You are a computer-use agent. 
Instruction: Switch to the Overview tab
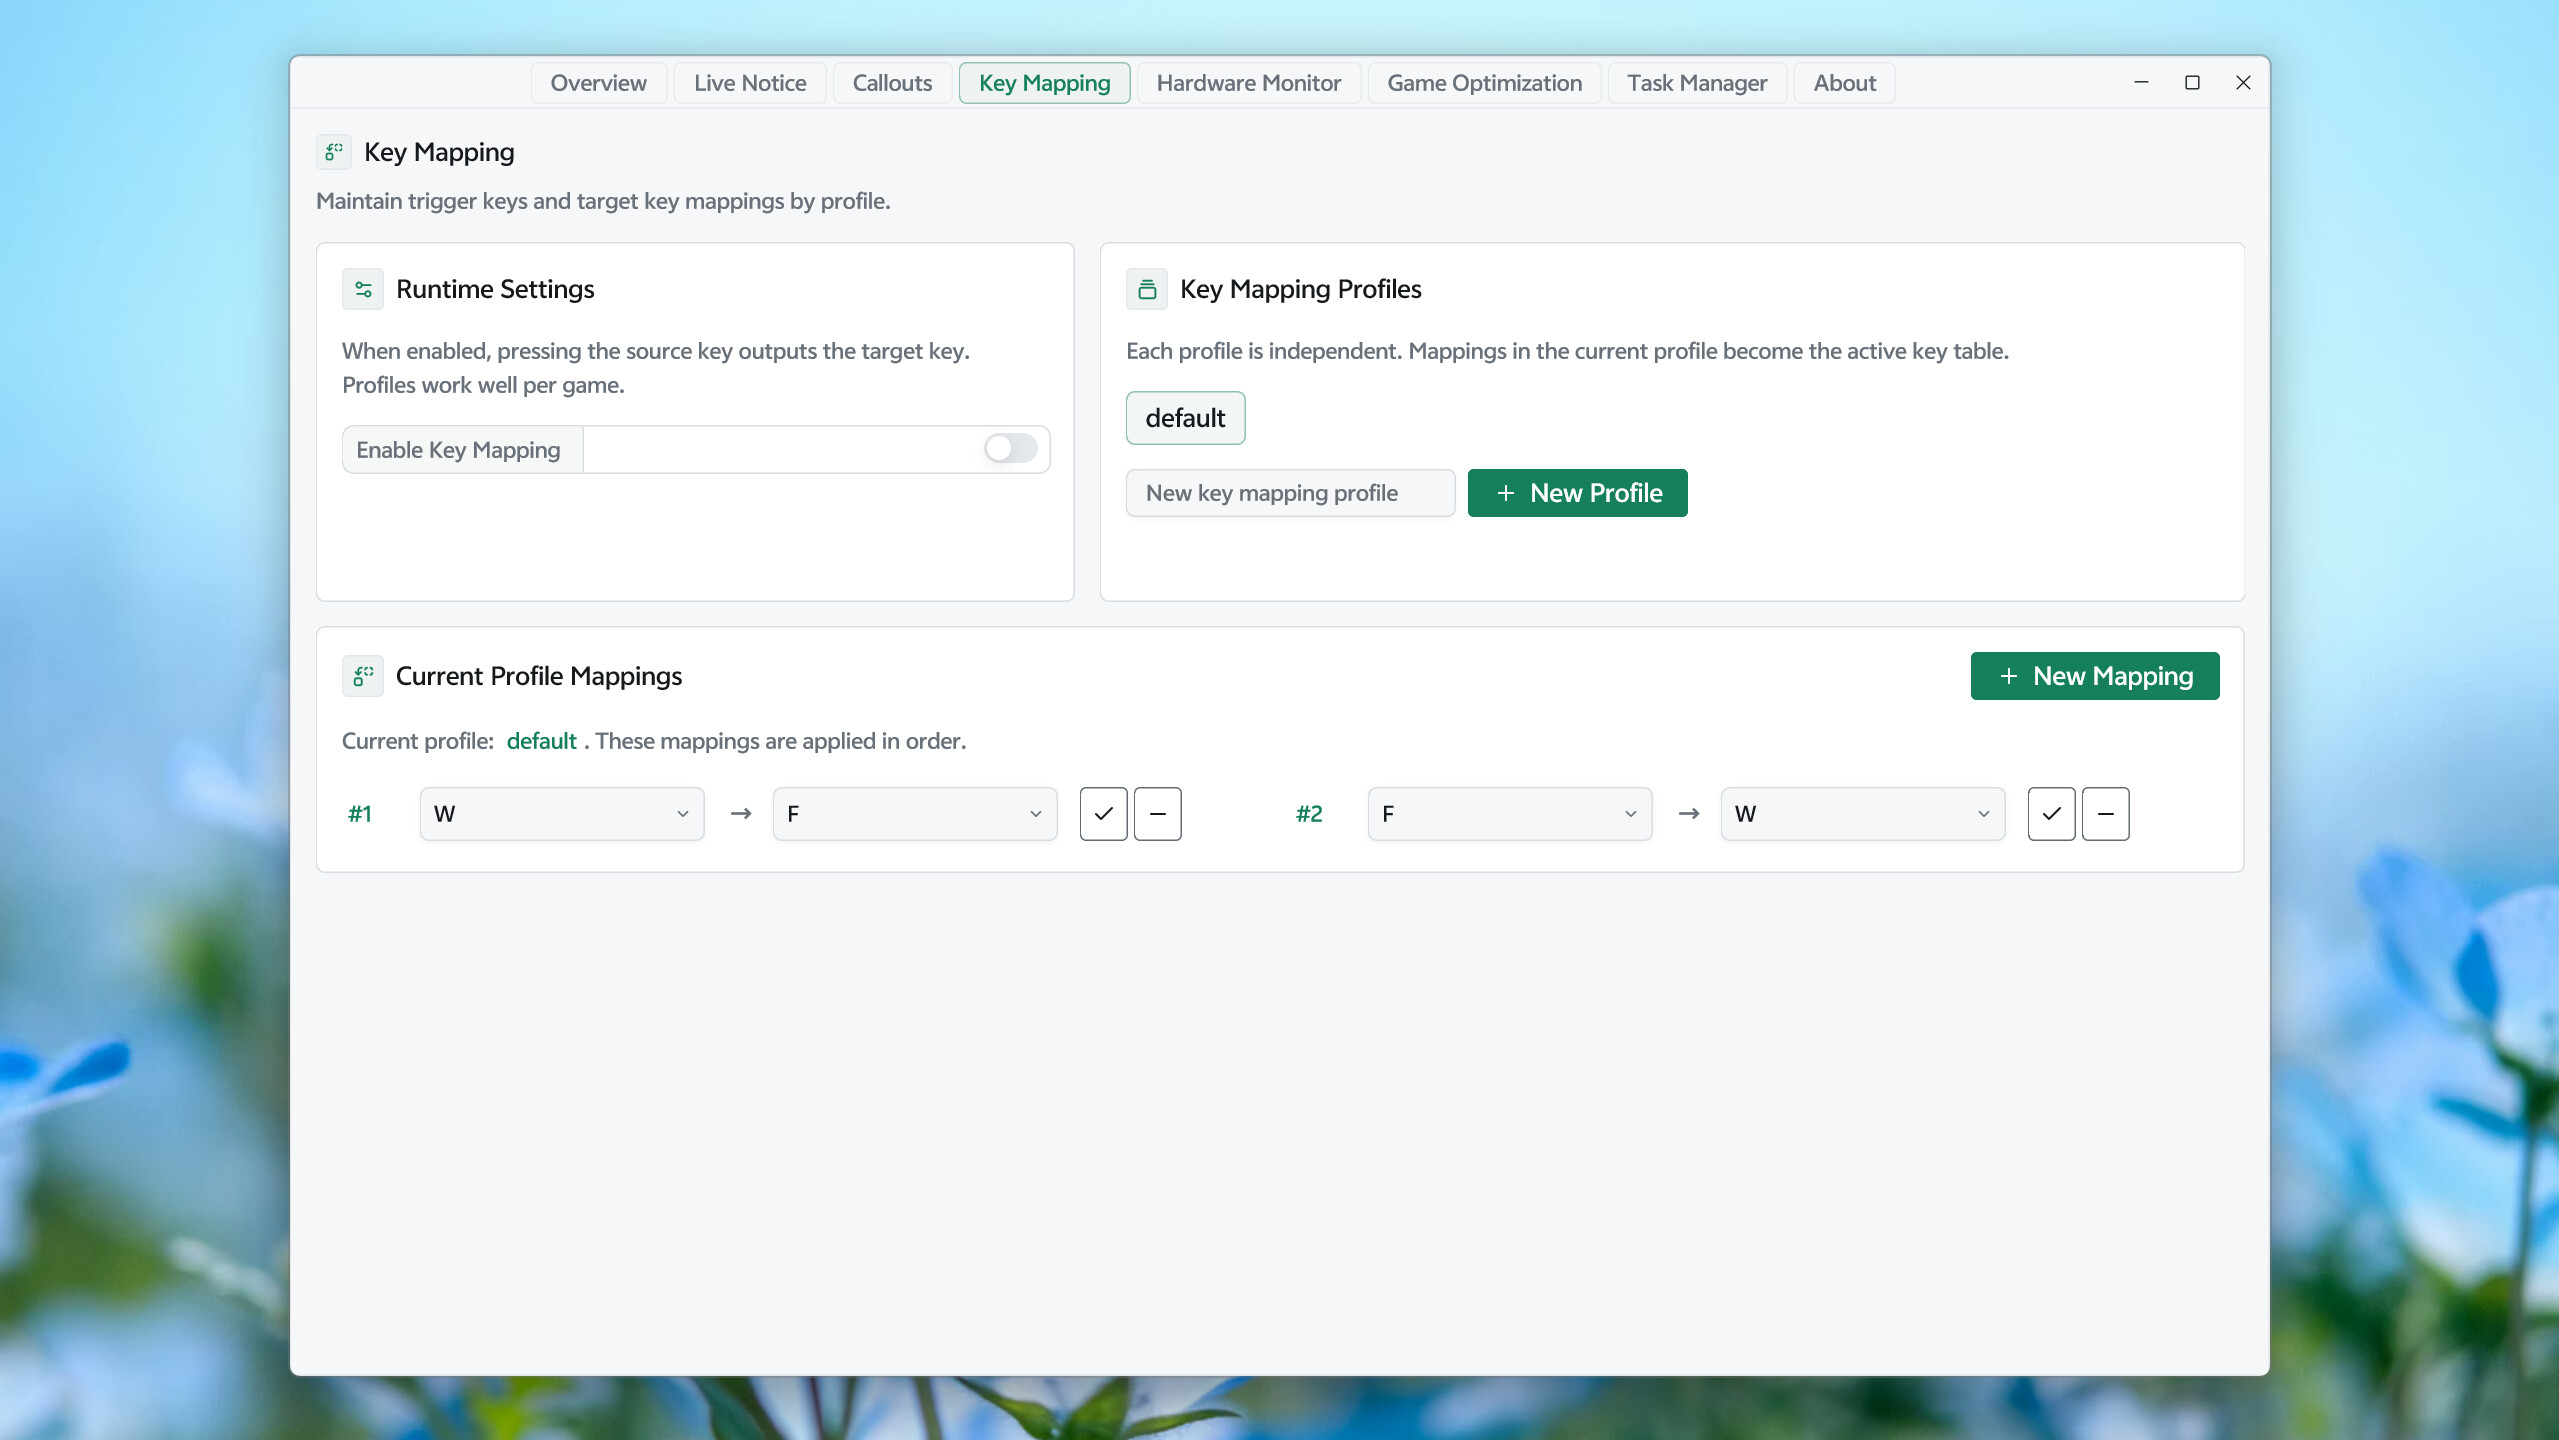click(x=598, y=83)
